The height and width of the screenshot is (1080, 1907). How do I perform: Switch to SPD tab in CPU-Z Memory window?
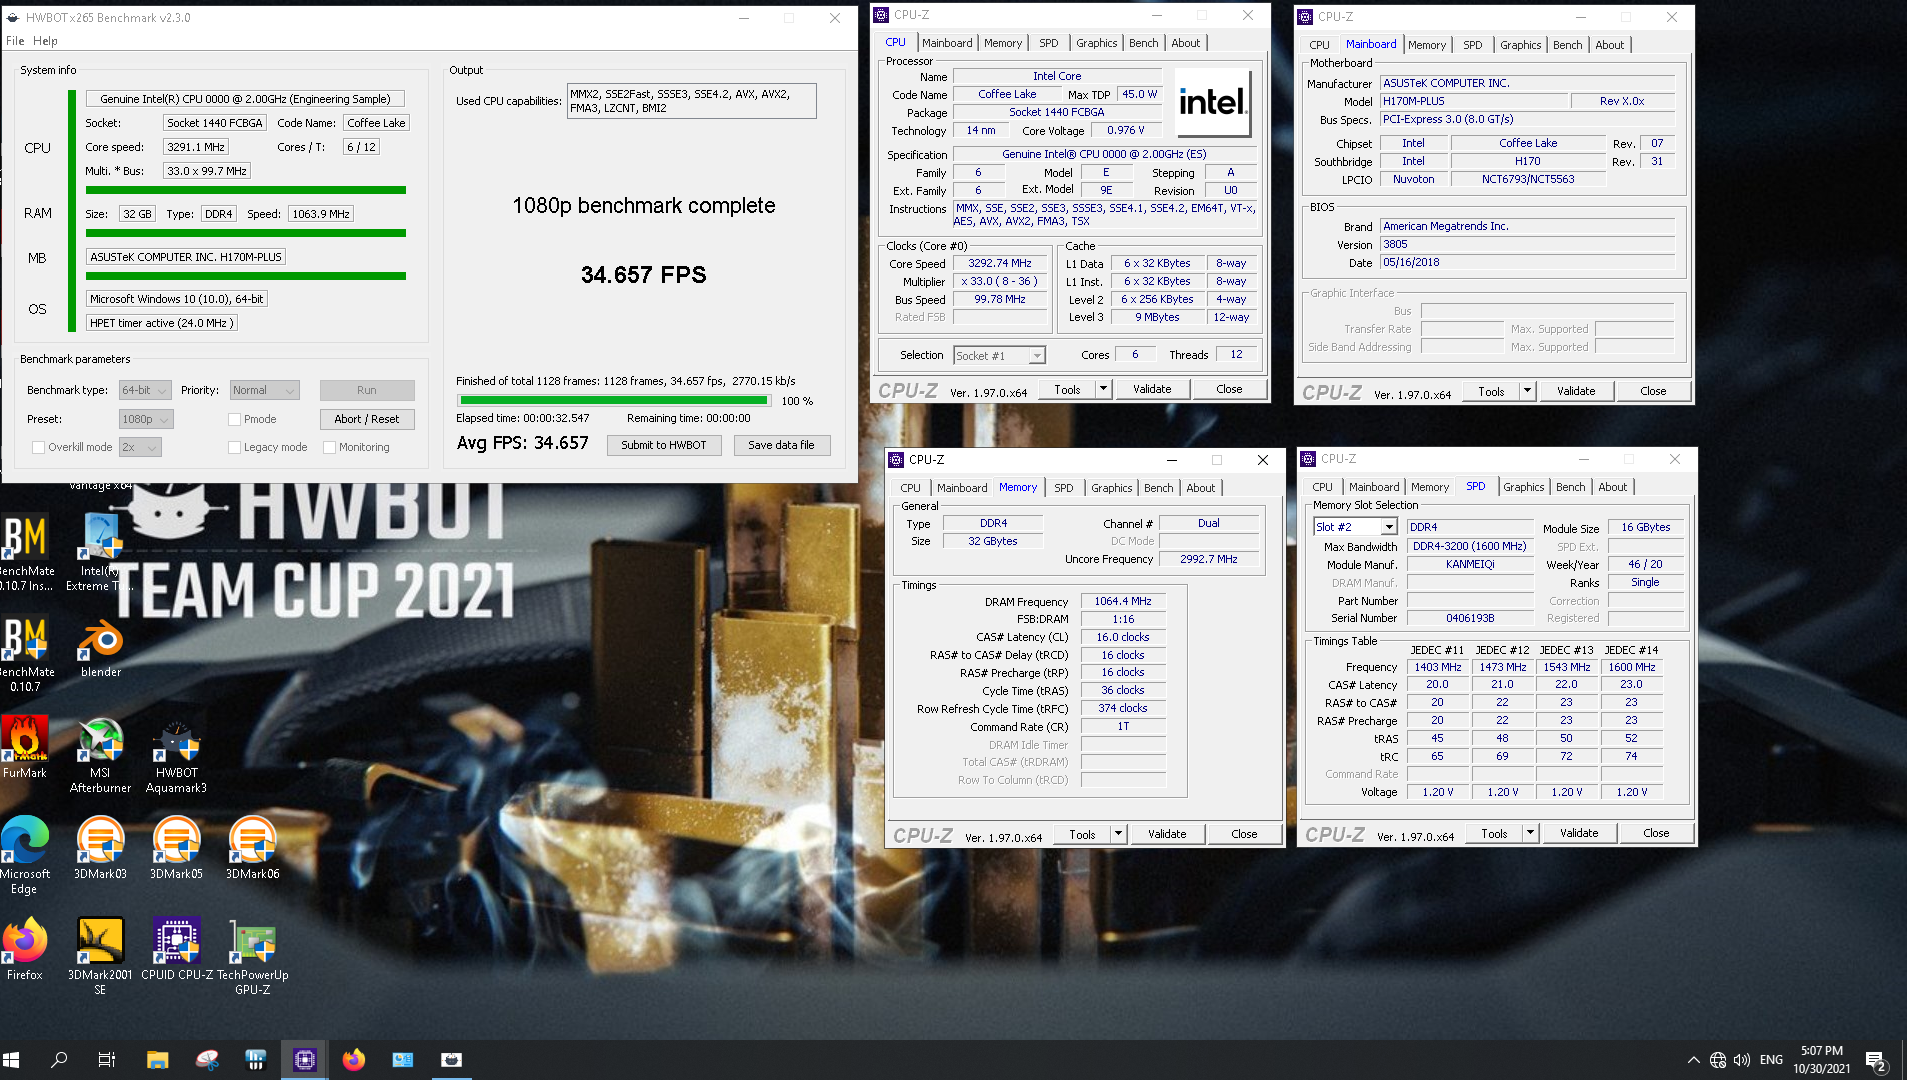1063,488
